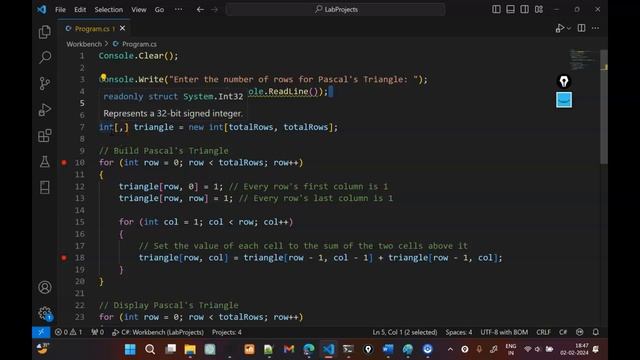Open the Manage gear settings
This screenshot has height=360, width=640.
point(44,313)
